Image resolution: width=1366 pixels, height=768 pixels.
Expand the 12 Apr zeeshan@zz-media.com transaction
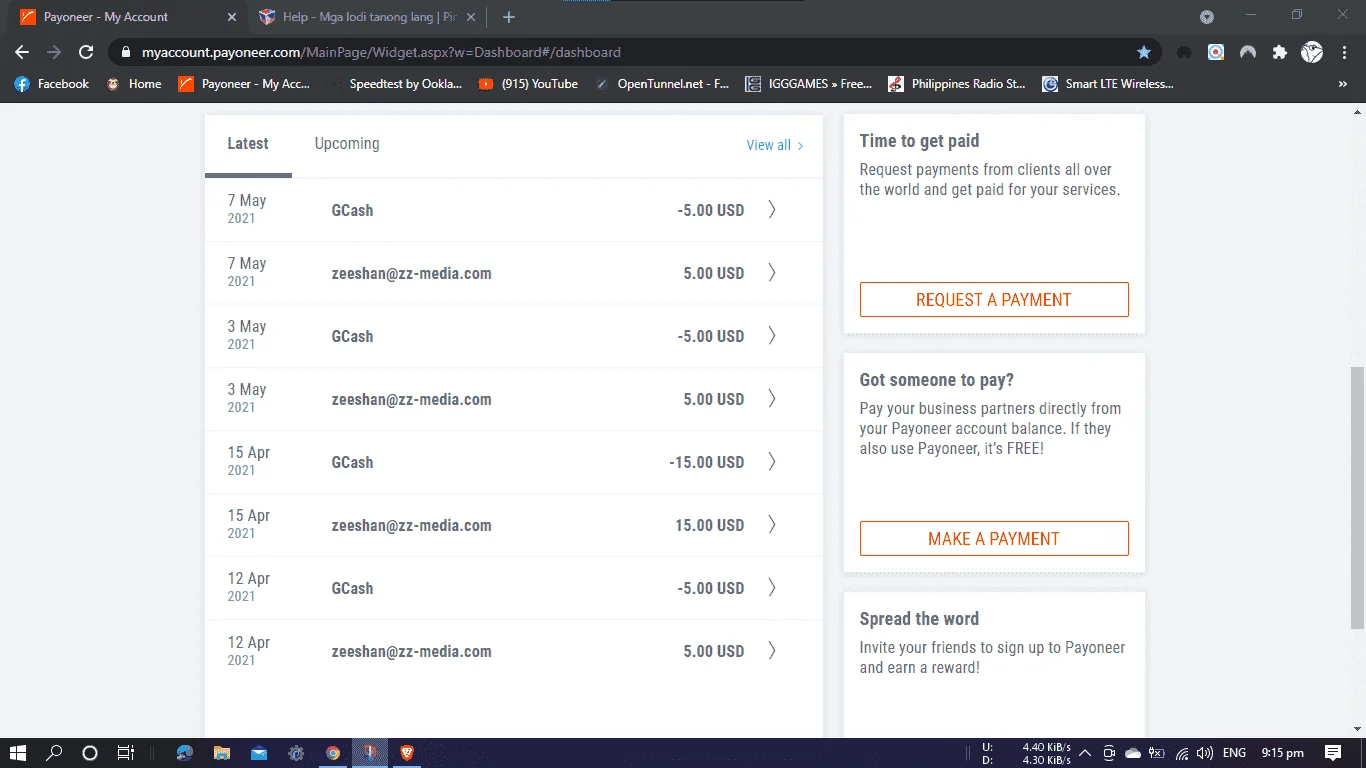click(x=771, y=651)
